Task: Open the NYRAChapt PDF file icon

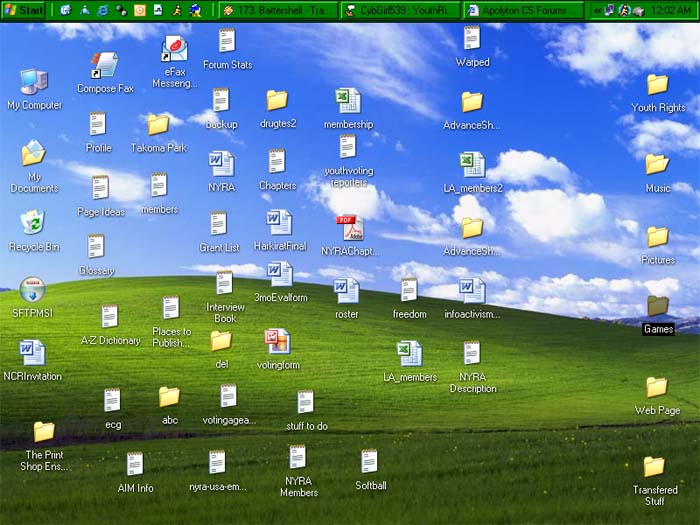Action: (348, 228)
